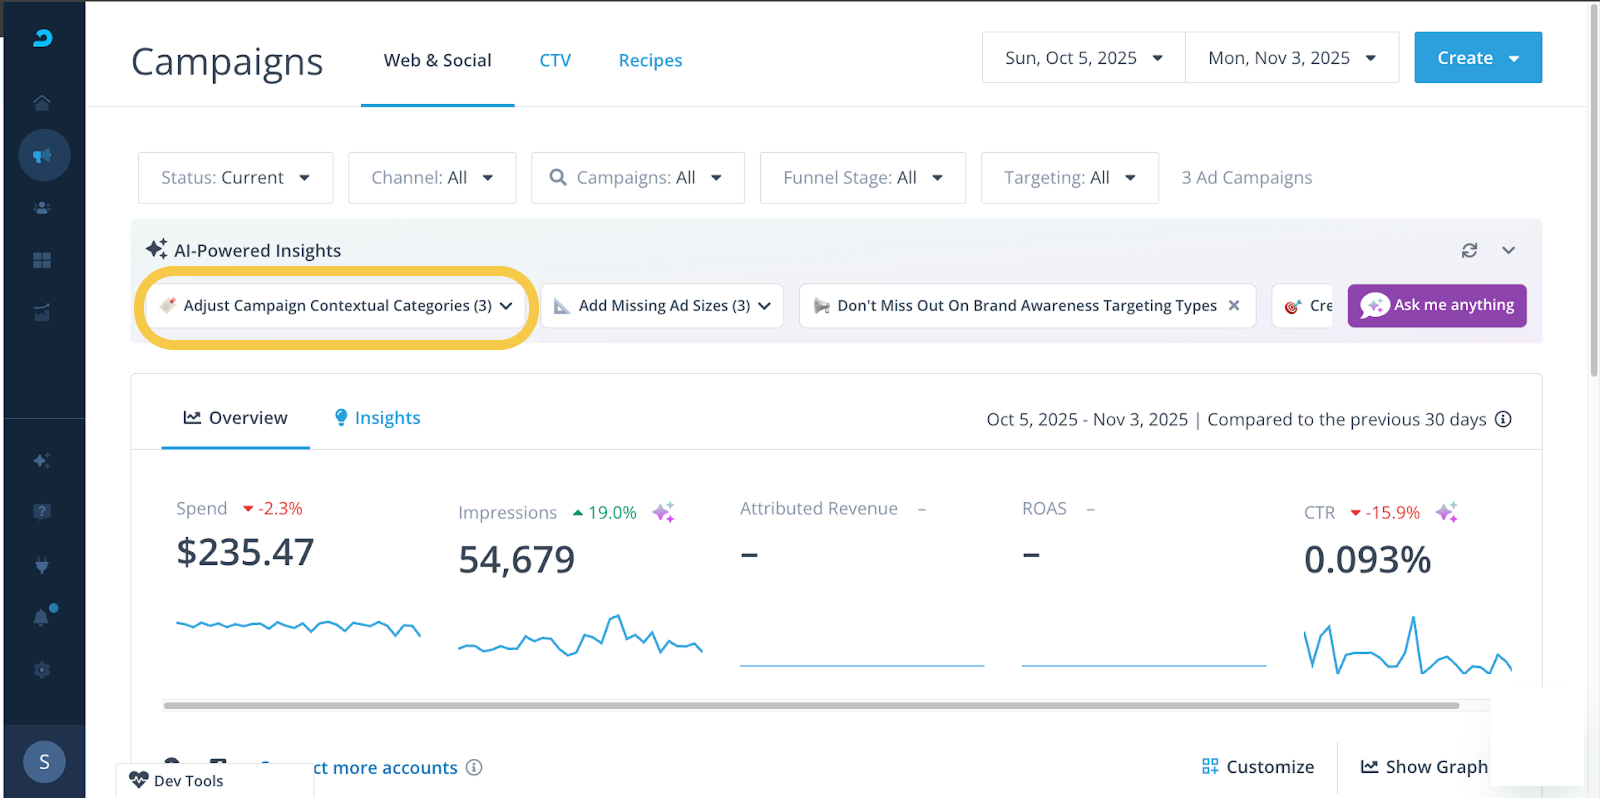Open the start date Sun, Oct 5, 2025 picker
Viewport: 1600px width, 798px height.
(1083, 58)
